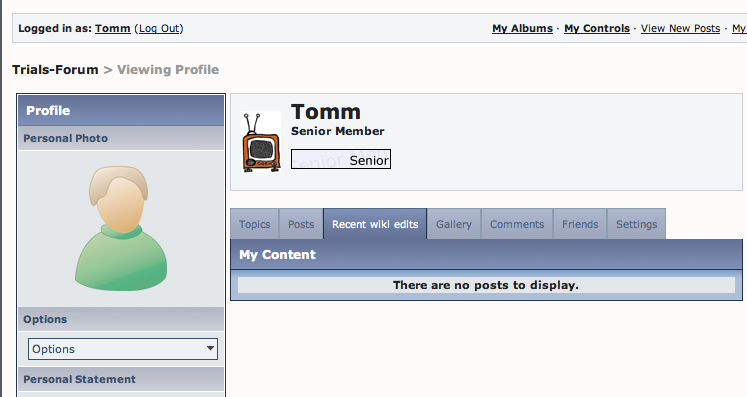
Task: Open the My Controls link
Action: pyautogui.click(x=597, y=29)
